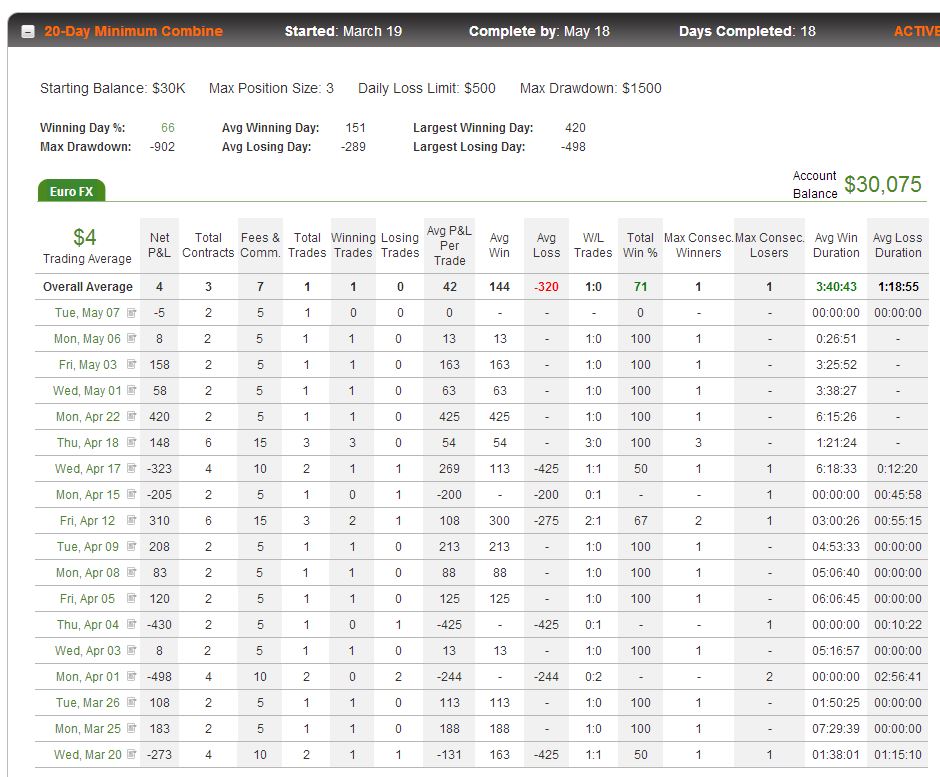This screenshot has height=777, width=940.
Task: Click the Winning Trades column header
Action: point(353,245)
